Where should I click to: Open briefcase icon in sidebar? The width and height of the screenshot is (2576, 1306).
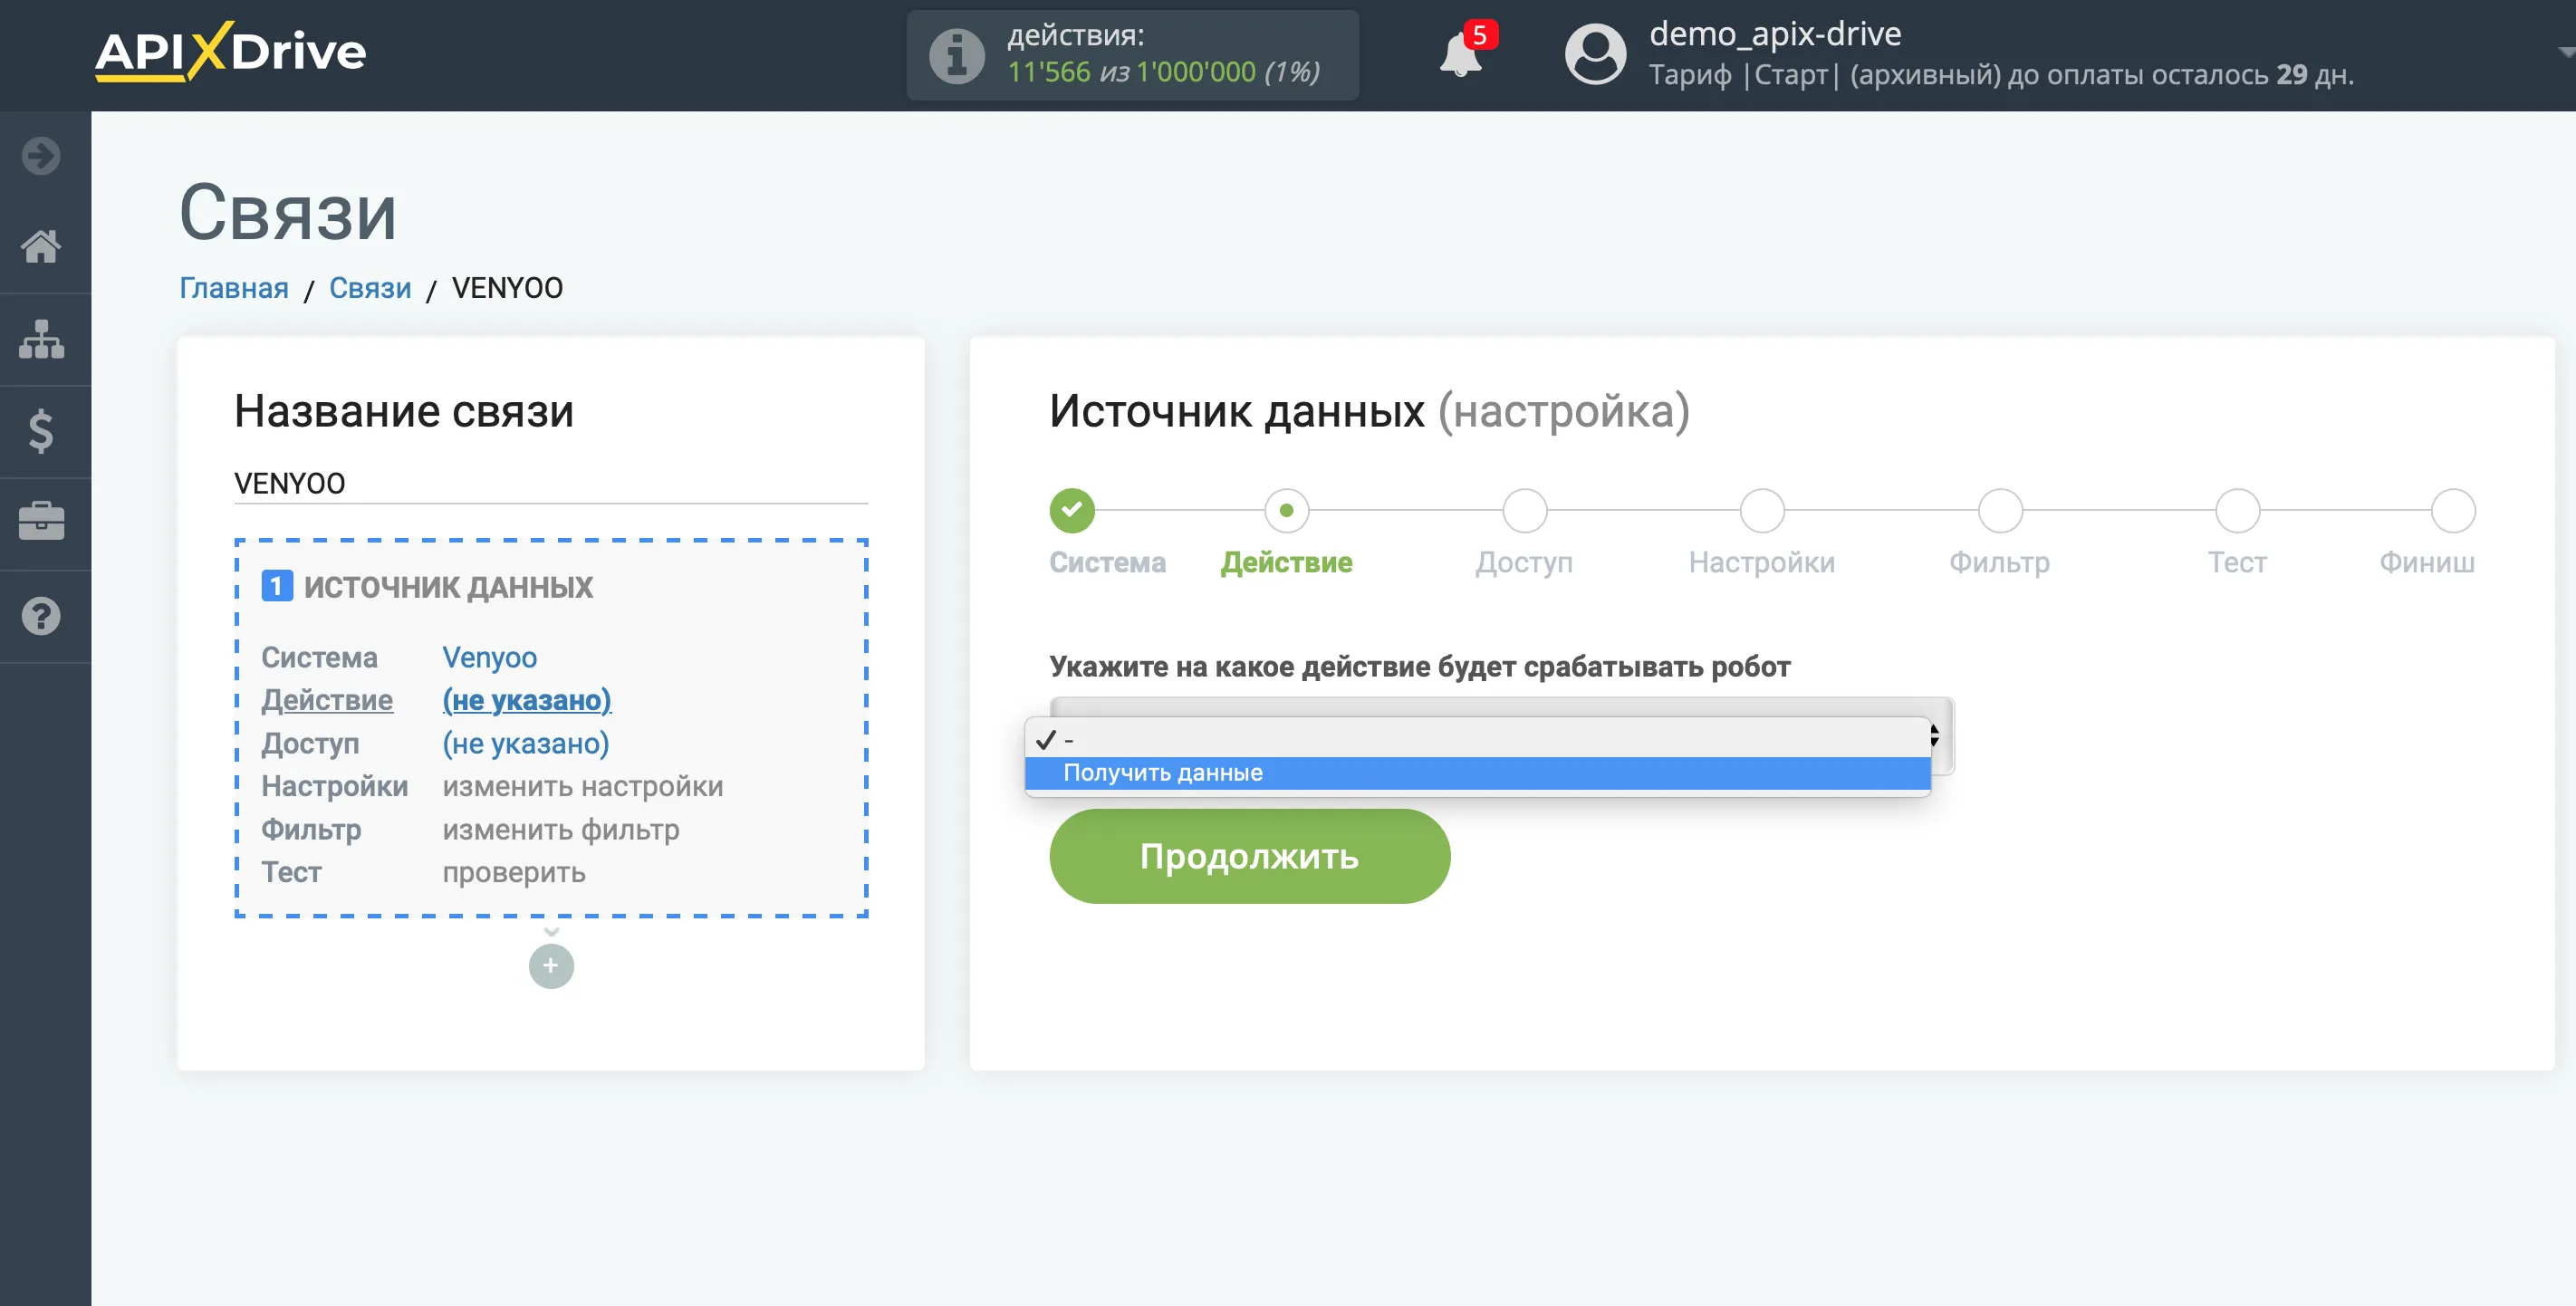41,521
